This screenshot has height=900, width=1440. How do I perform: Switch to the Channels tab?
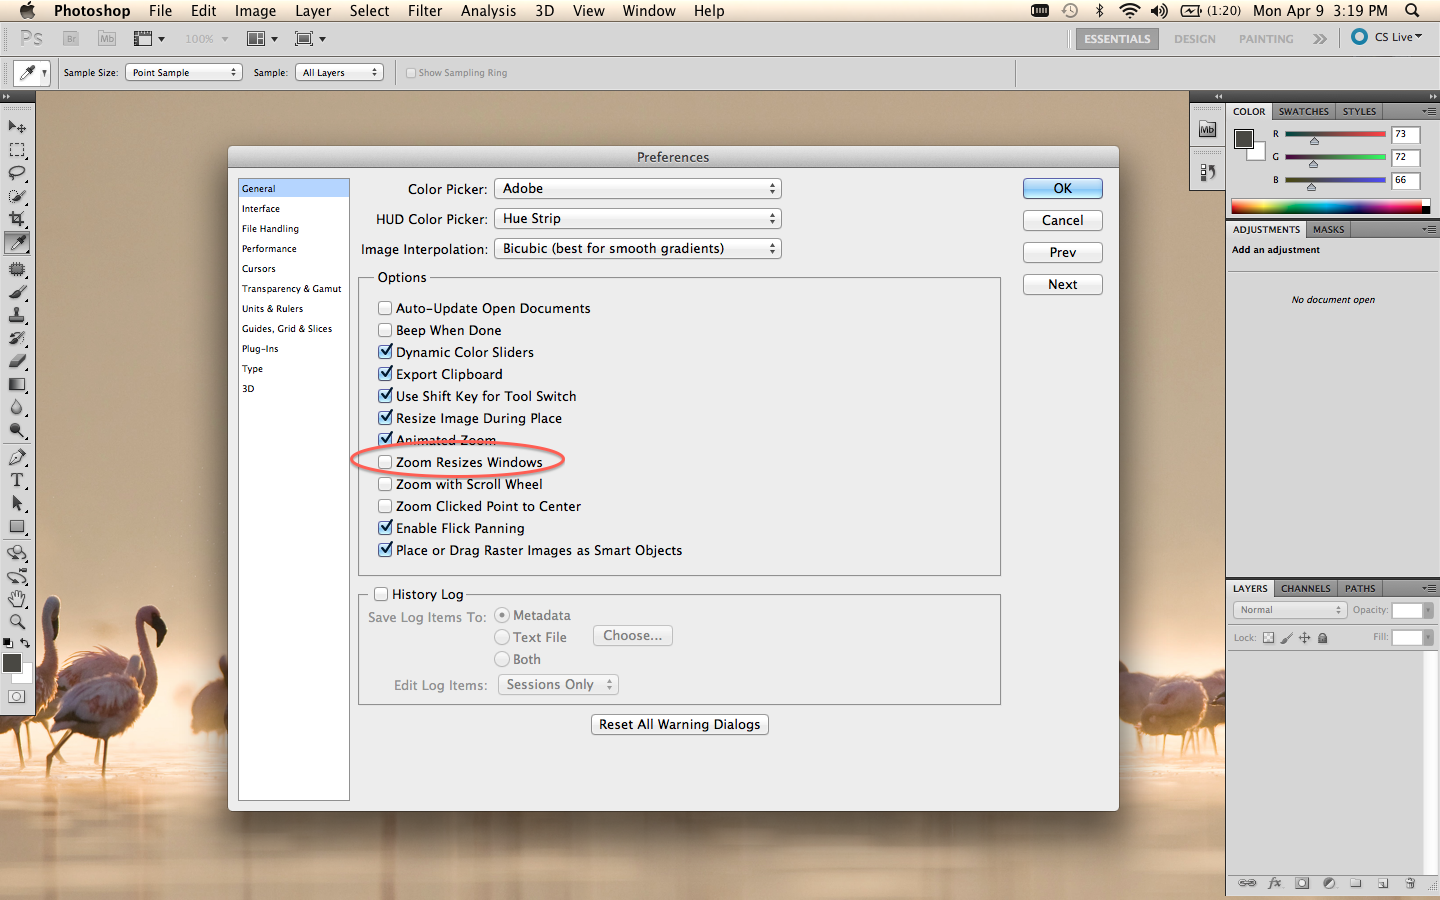point(1305,589)
